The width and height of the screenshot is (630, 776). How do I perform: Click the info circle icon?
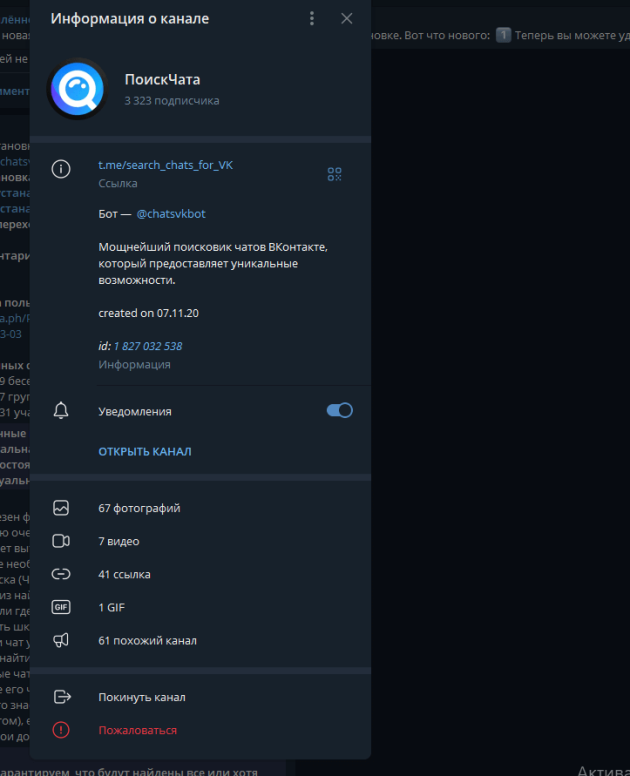pos(61,169)
